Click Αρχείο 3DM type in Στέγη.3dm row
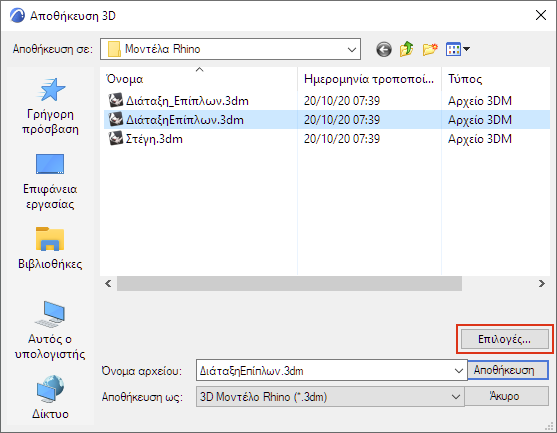The height and width of the screenshot is (433, 557). 480,139
